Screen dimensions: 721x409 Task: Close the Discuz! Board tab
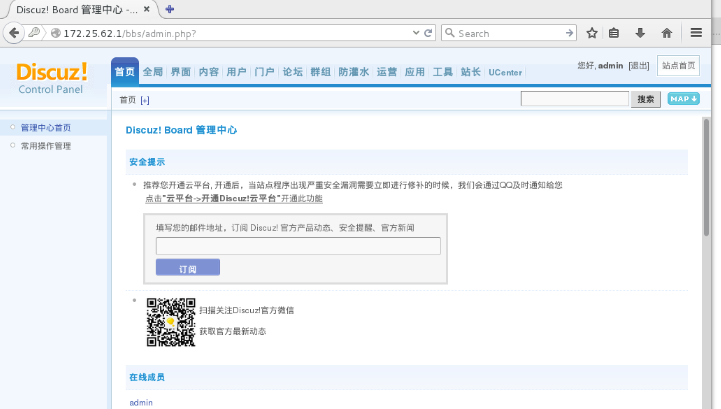(147, 9)
